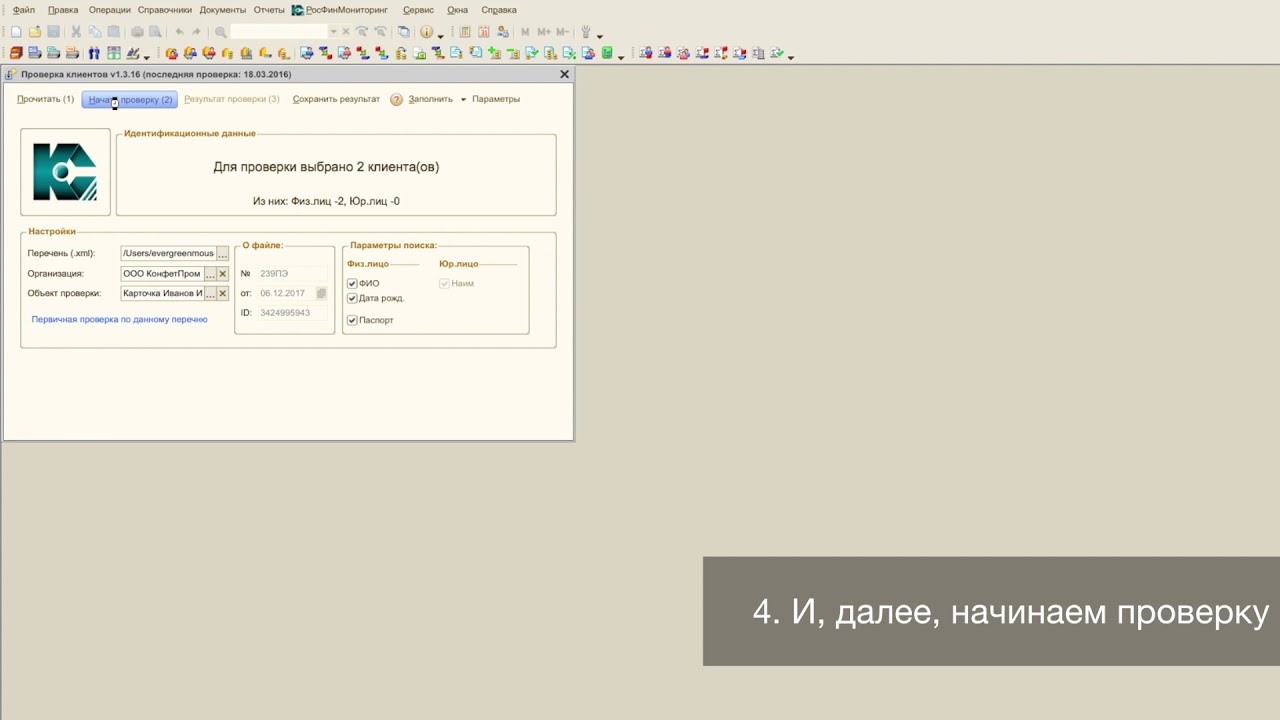Click the toolbar search input field
Image resolution: width=1280 pixels, height=720 pixels.
(279, 32)
